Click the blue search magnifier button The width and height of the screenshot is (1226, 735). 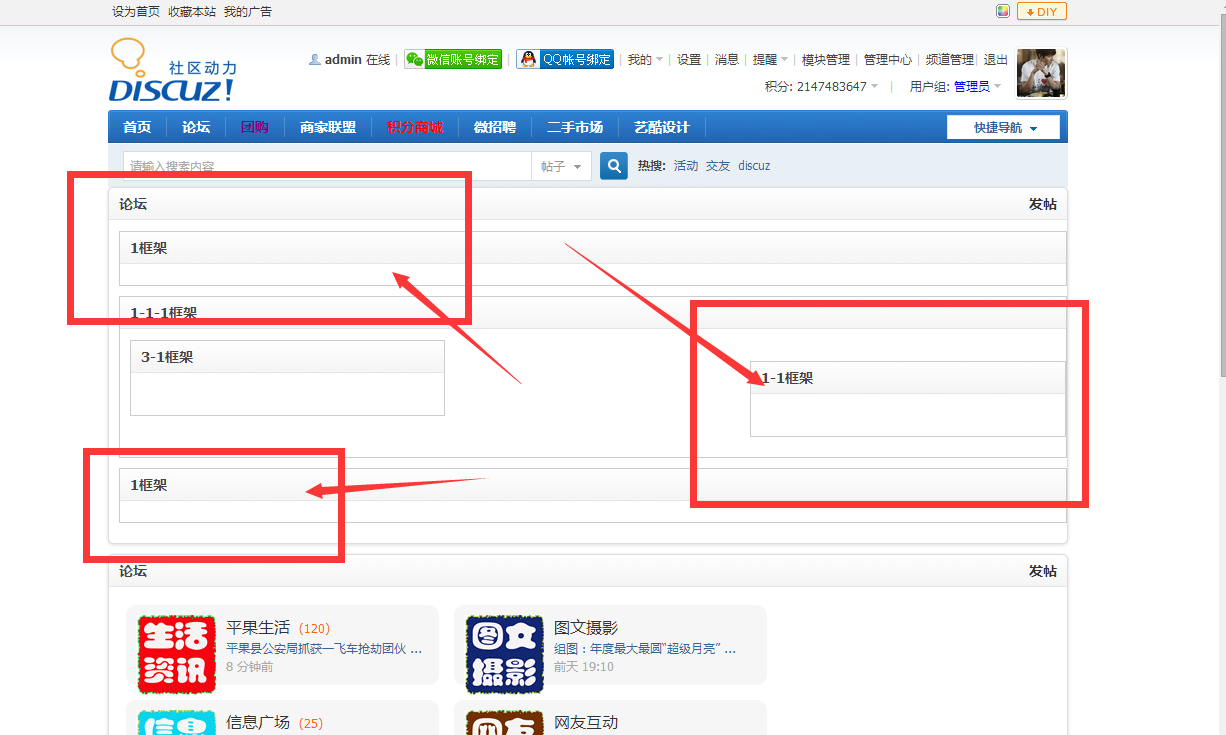pyautogui.click(x=614, y=166)
